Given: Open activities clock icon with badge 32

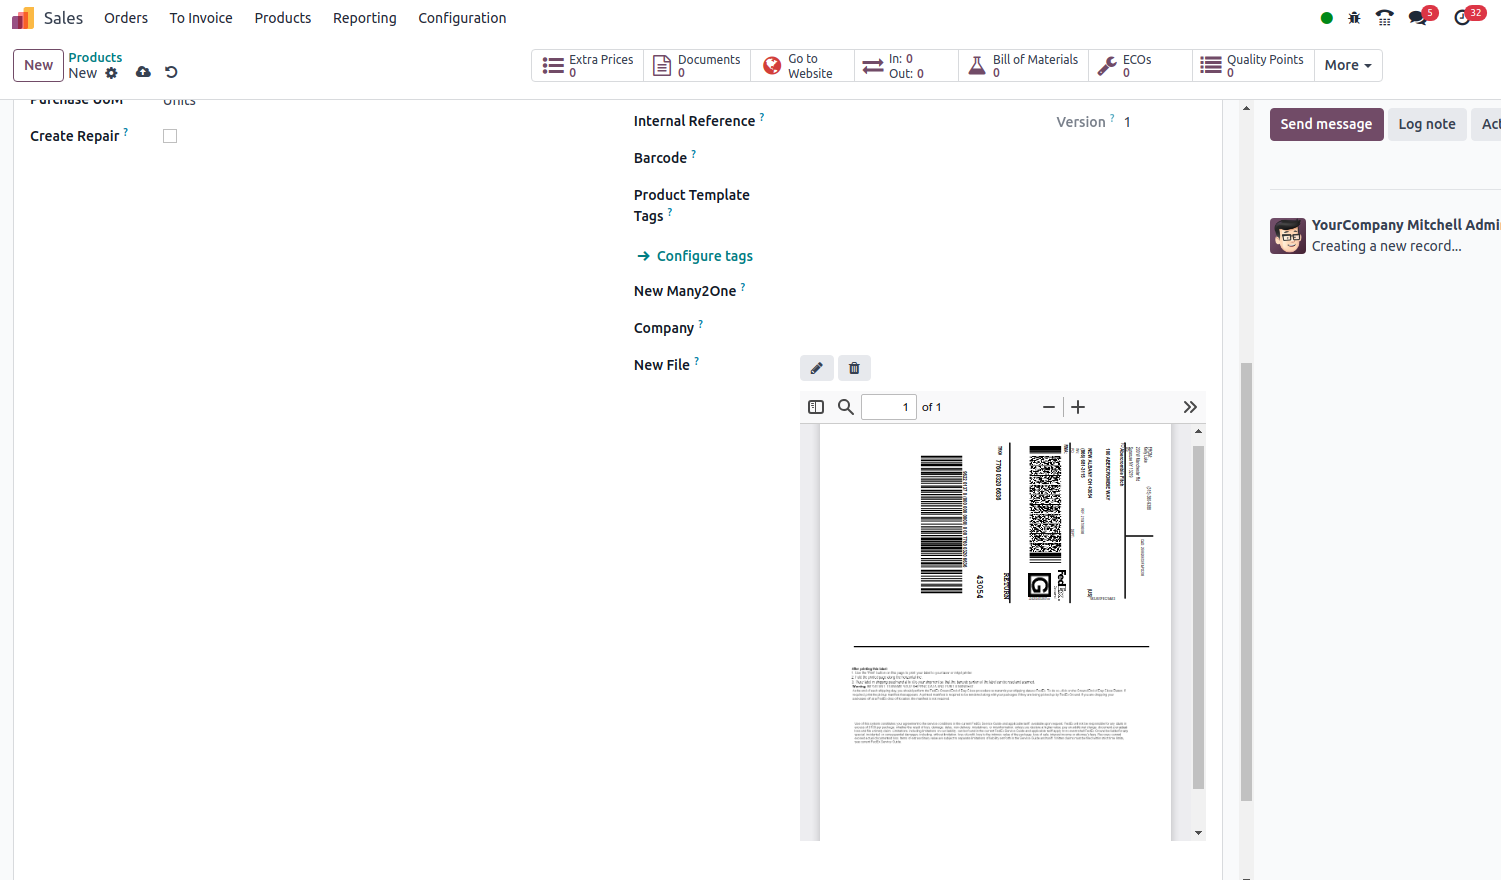Looking at the screenshot, I should [x=1462, y=18].
